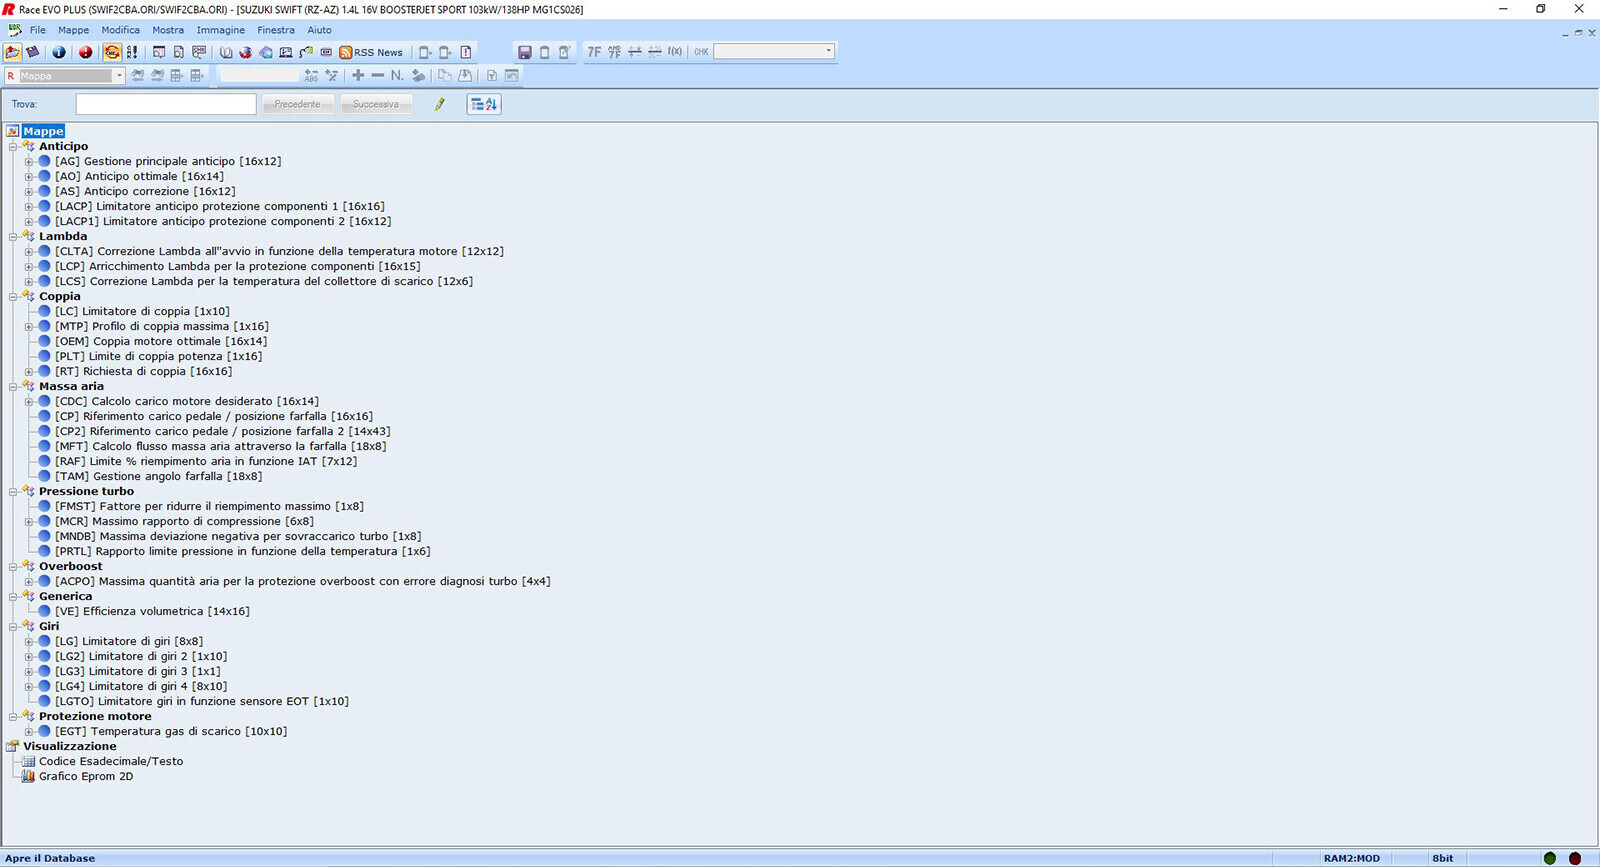
Task: Open the RSS News feed
Action: [371, 52]
